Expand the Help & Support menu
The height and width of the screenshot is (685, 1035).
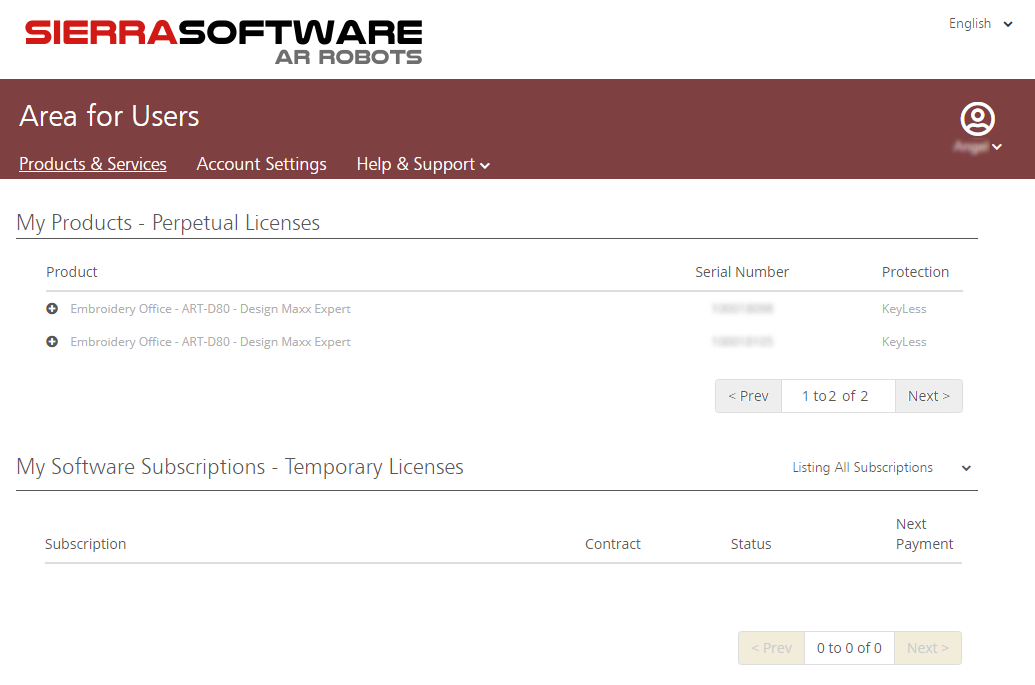pos(422,164)
